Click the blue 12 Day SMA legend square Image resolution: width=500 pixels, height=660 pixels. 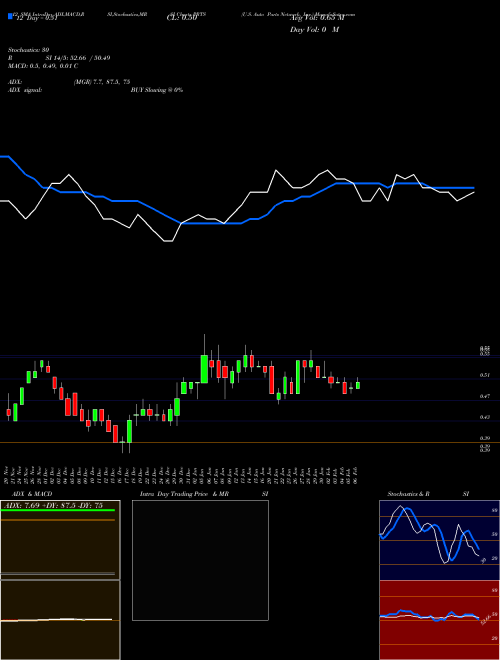coord(10,17)
